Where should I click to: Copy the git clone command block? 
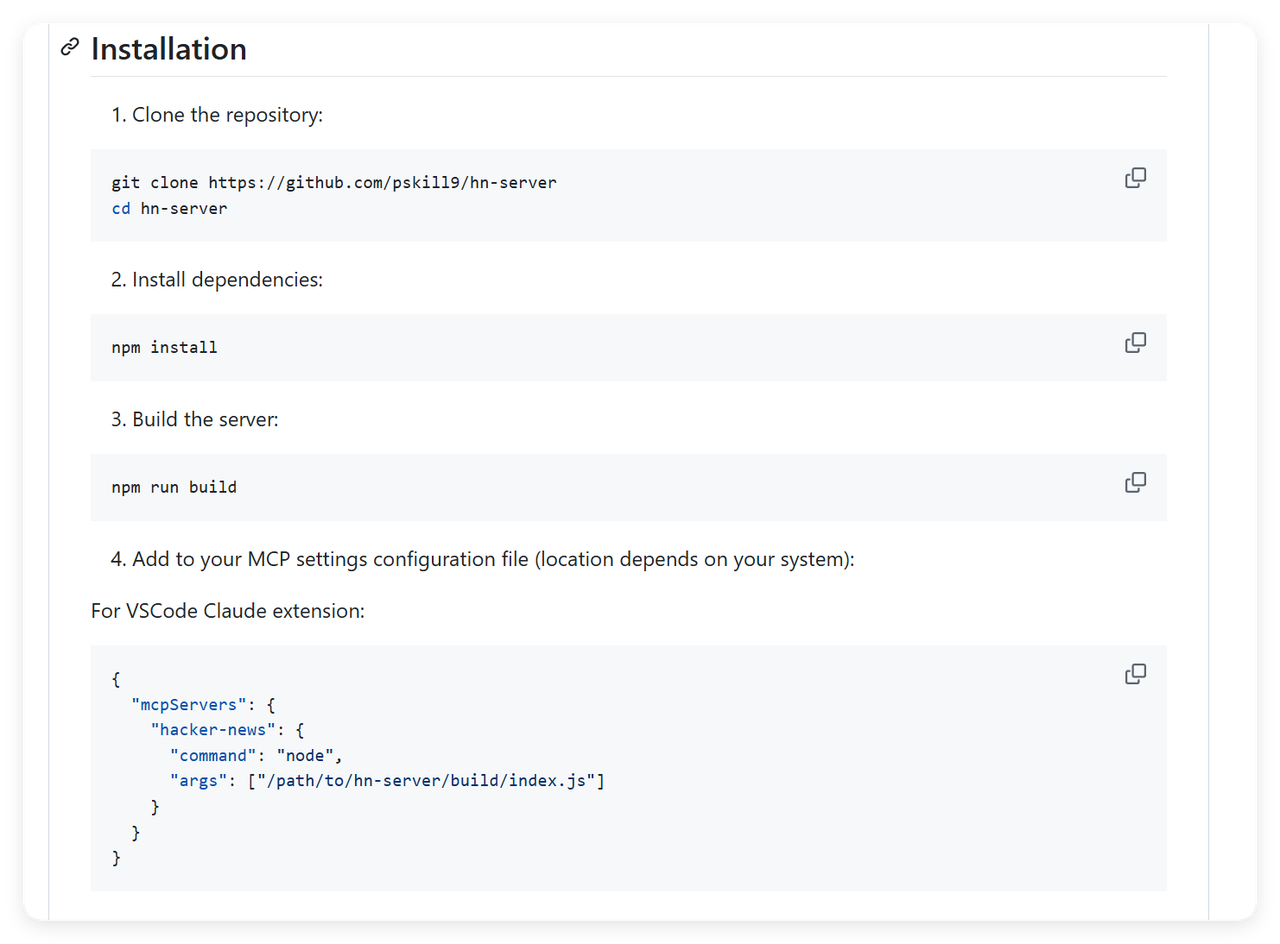click(x=1135, y=178)
